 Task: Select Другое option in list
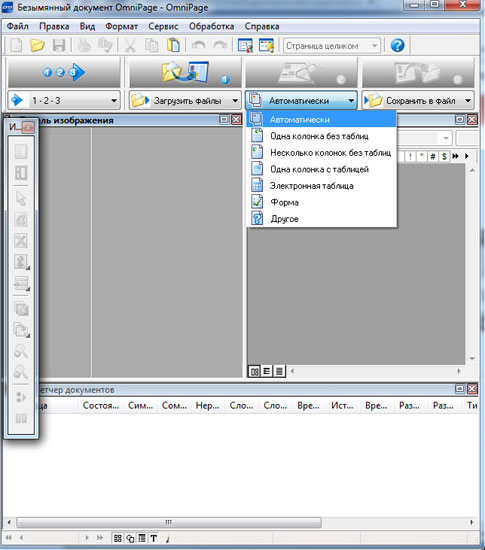click(322, 219)
